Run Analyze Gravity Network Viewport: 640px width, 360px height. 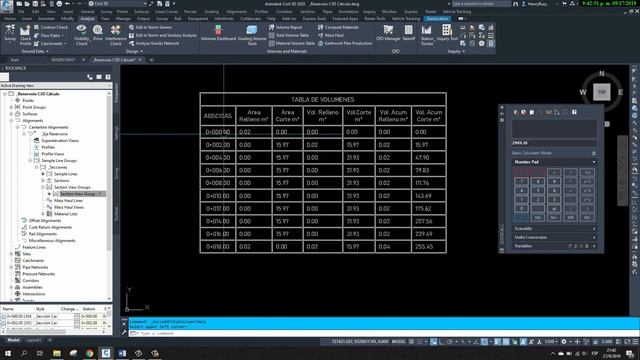(x=154, y=43)
